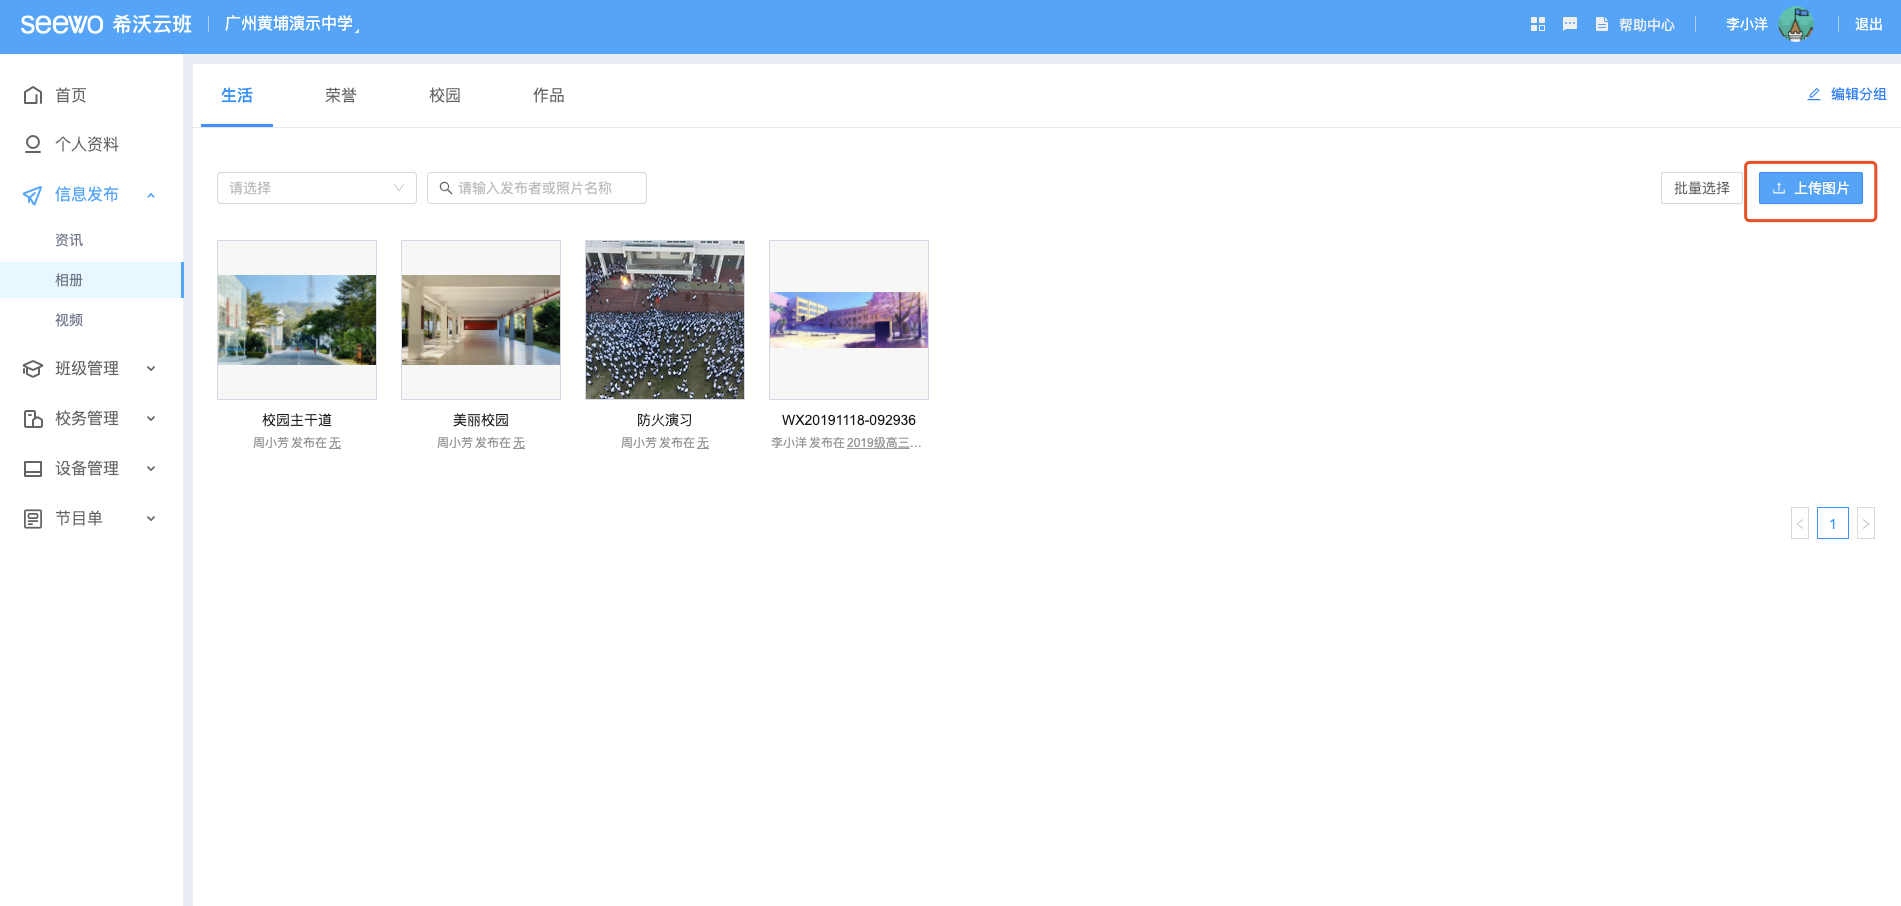
Task: Click the magnifier icon in search box
Action: [446, 188]
